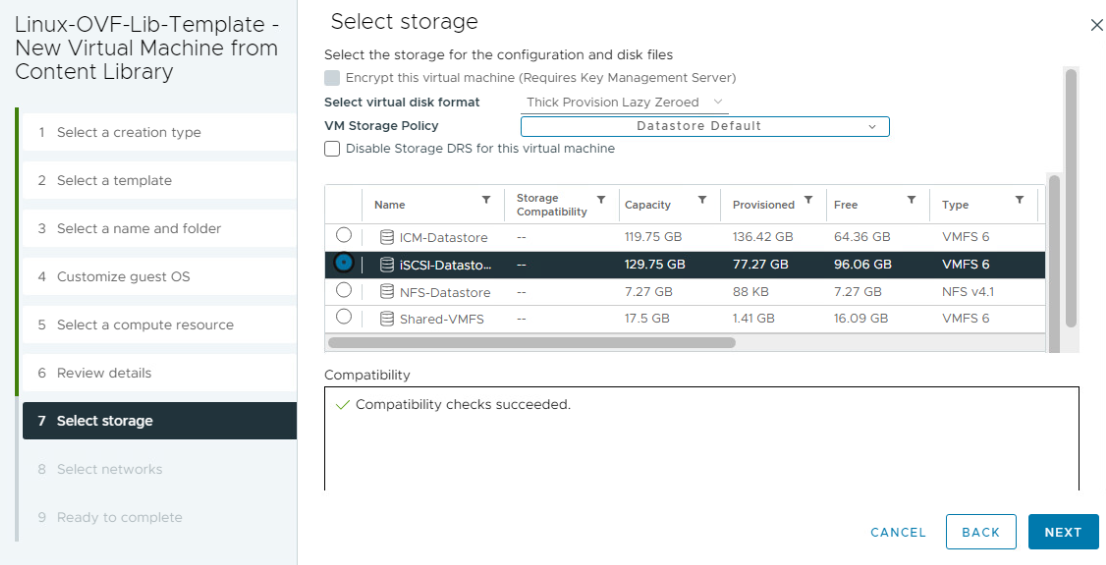Click the filter icon in Provisioned column

coord(808,200)
